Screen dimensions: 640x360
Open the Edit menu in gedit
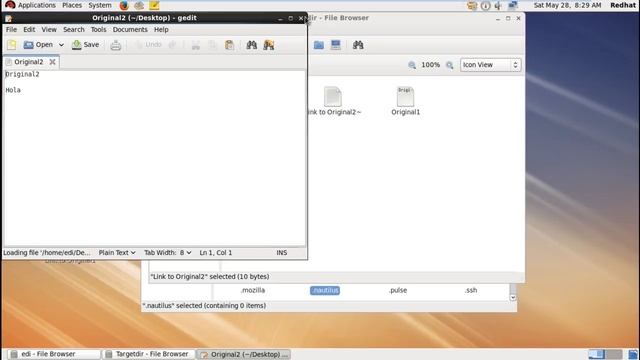(x=29, y=29)
